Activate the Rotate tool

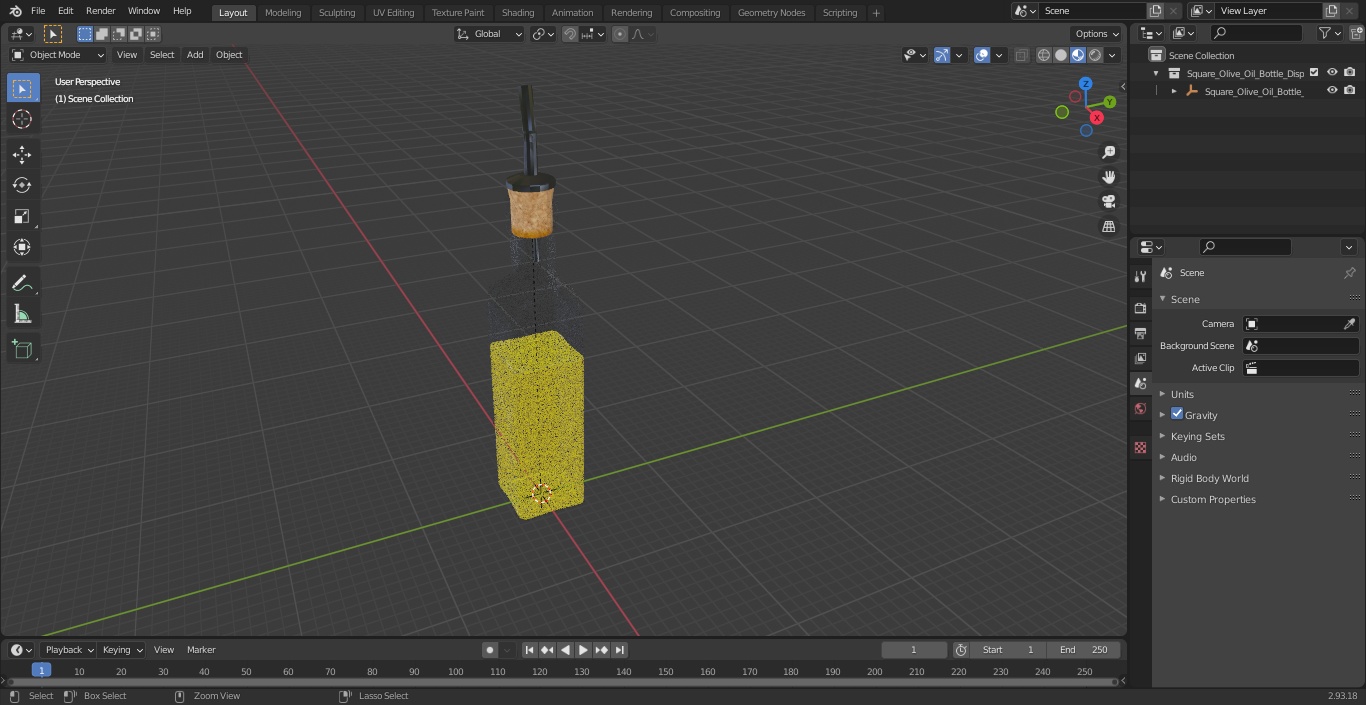[x=22, y=185]
